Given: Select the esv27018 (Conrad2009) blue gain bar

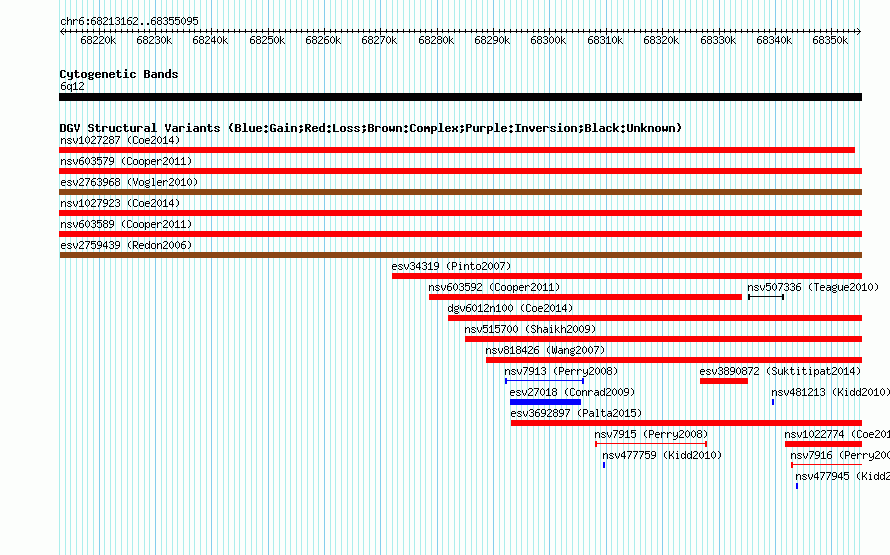Looking at the screenshot, I should (545, 402).
